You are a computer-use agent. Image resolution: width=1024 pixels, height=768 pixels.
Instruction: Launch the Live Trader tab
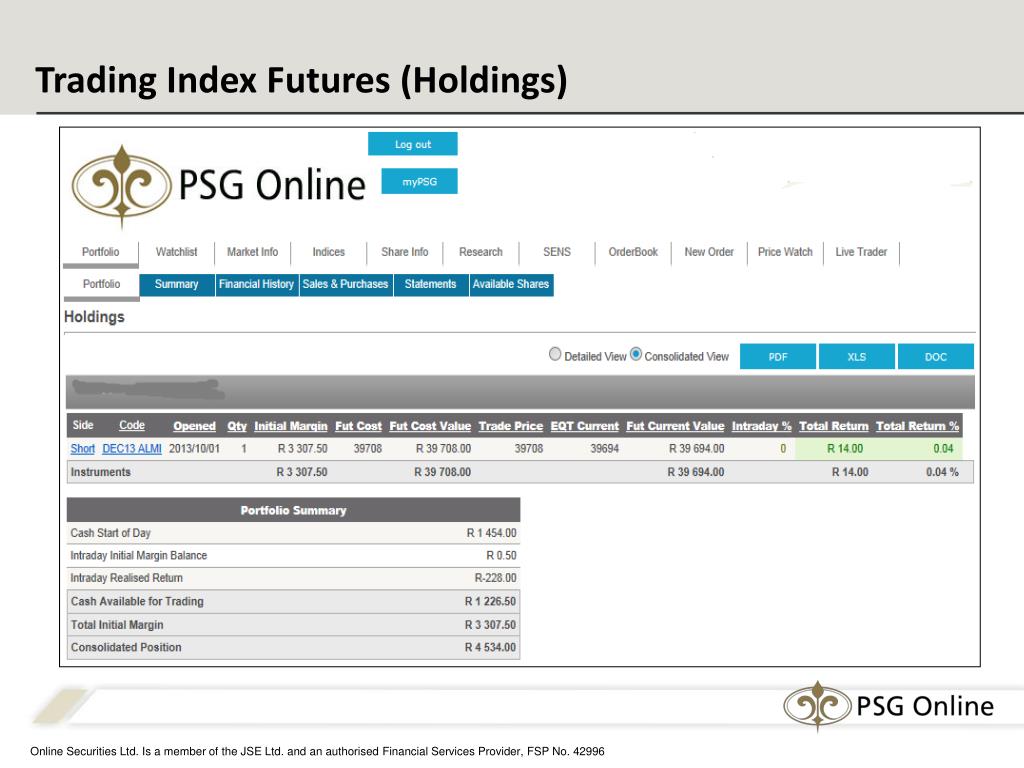click(861, 252)
